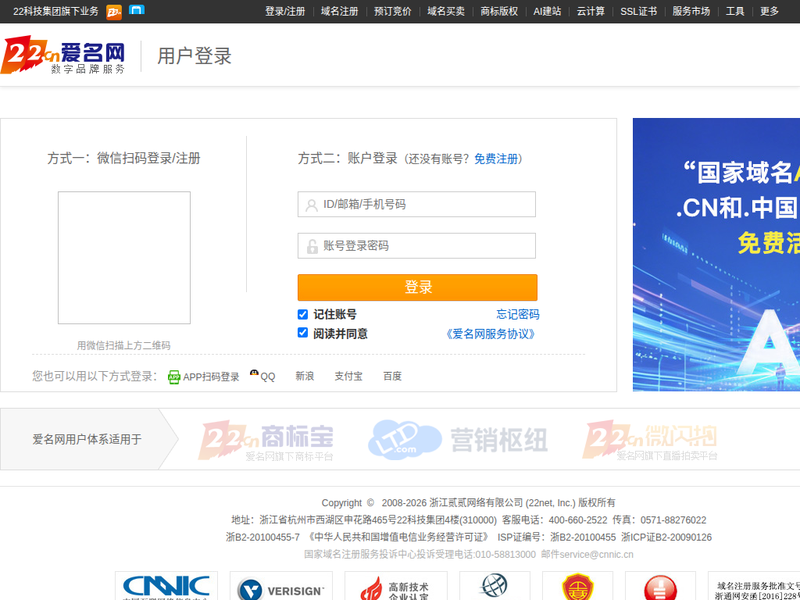The height and width of the screenshot is (600, 800).
Task: Focus the ID/邮箱/手机号码 input field
Action: (416, 204)
